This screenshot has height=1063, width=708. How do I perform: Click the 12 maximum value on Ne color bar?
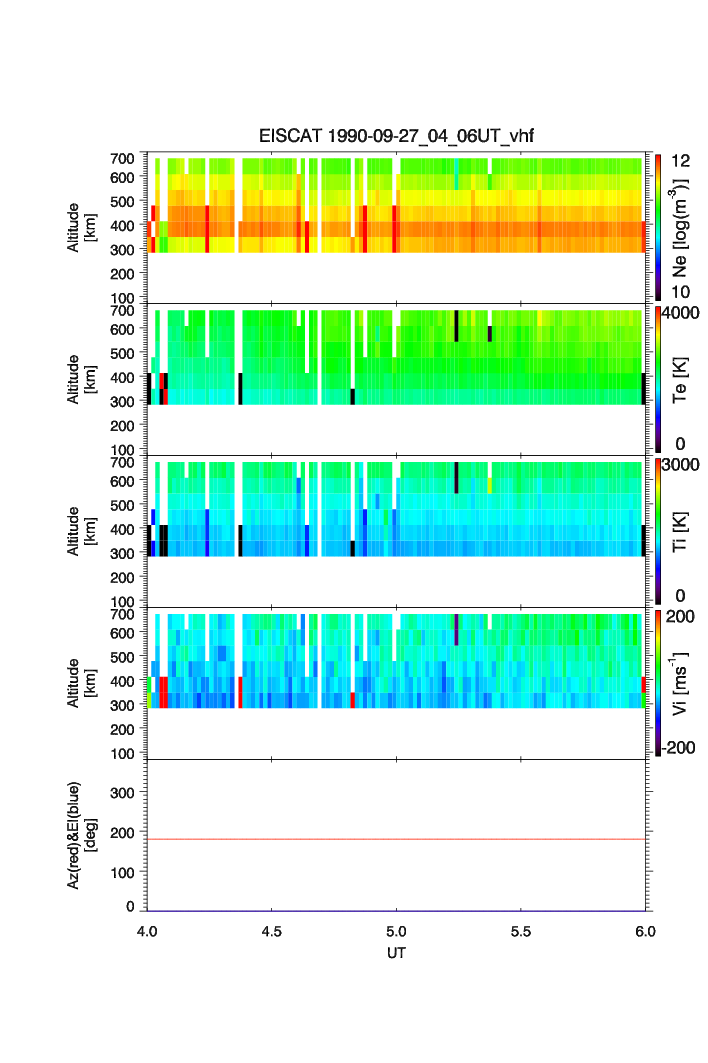pos(680,161)
